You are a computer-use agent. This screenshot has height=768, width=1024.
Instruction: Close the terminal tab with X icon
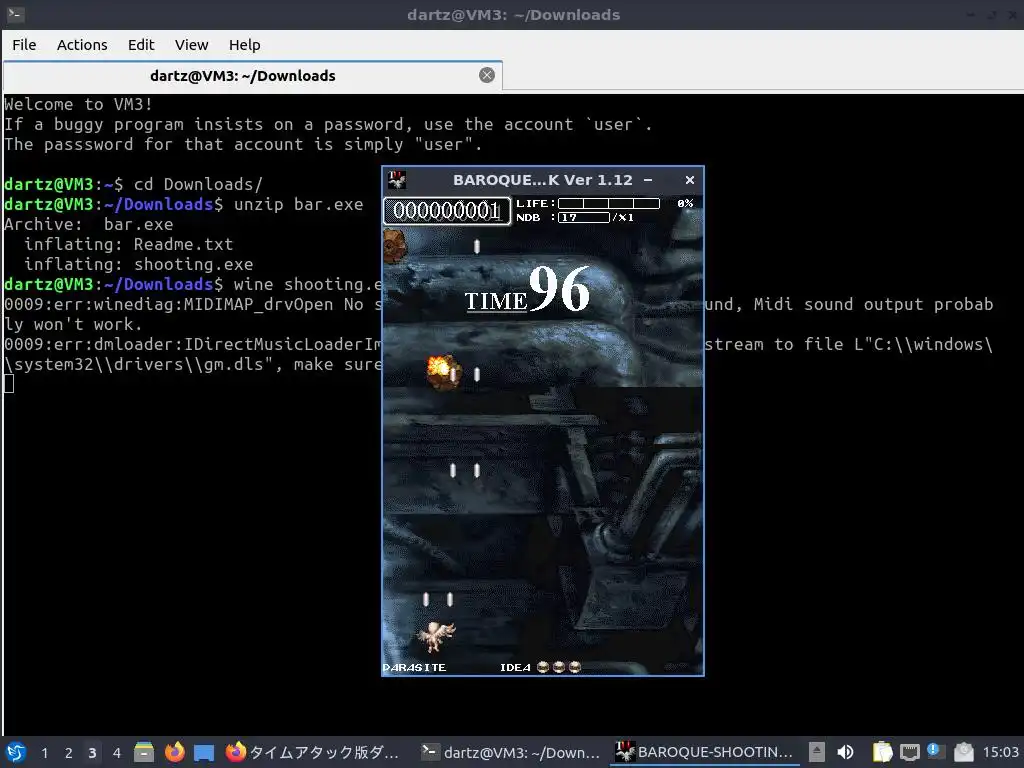tap(487, 75)
